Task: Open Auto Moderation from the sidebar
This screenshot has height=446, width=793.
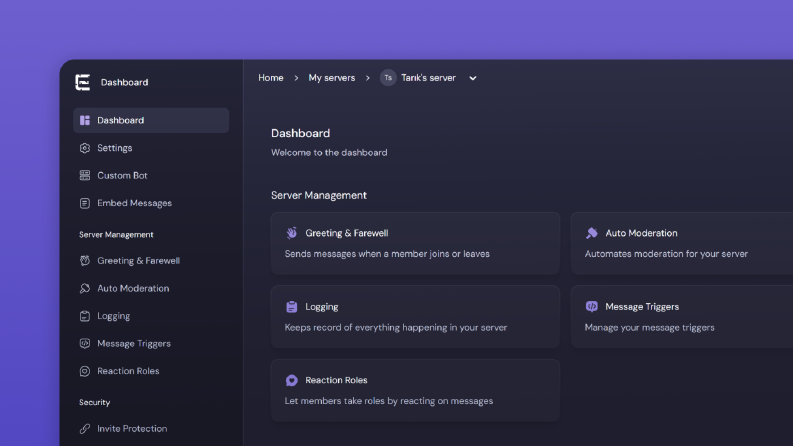Action: [x=151, y=288]
